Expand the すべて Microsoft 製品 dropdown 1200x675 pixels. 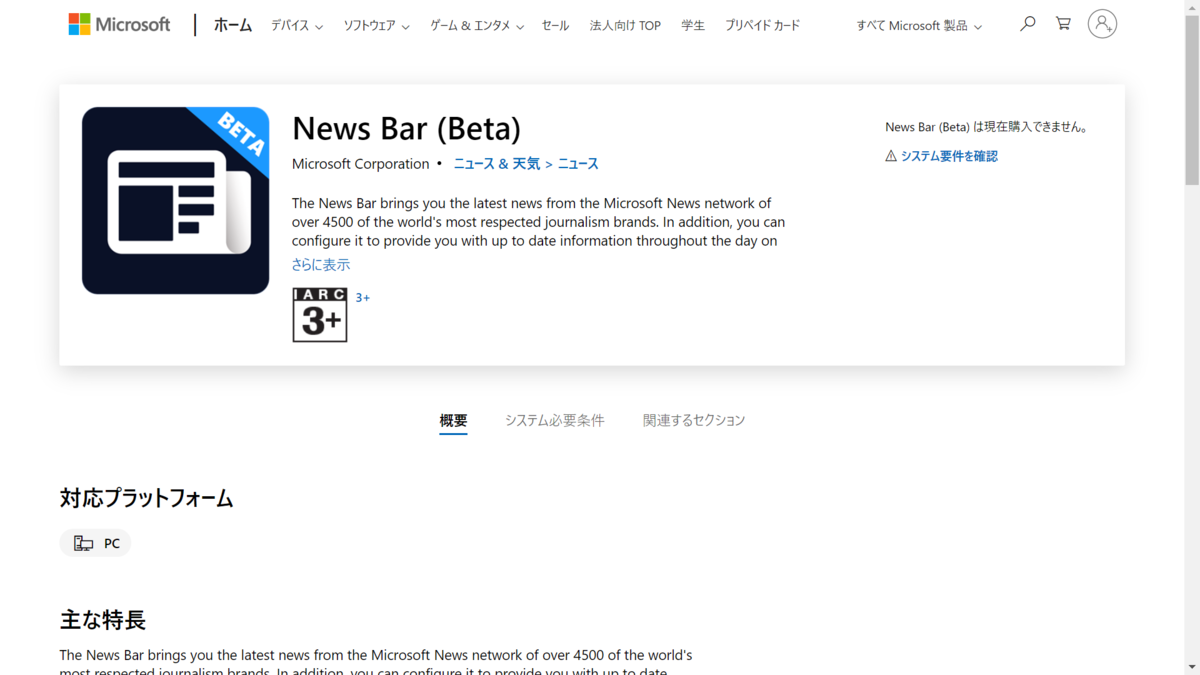[919, 26]
